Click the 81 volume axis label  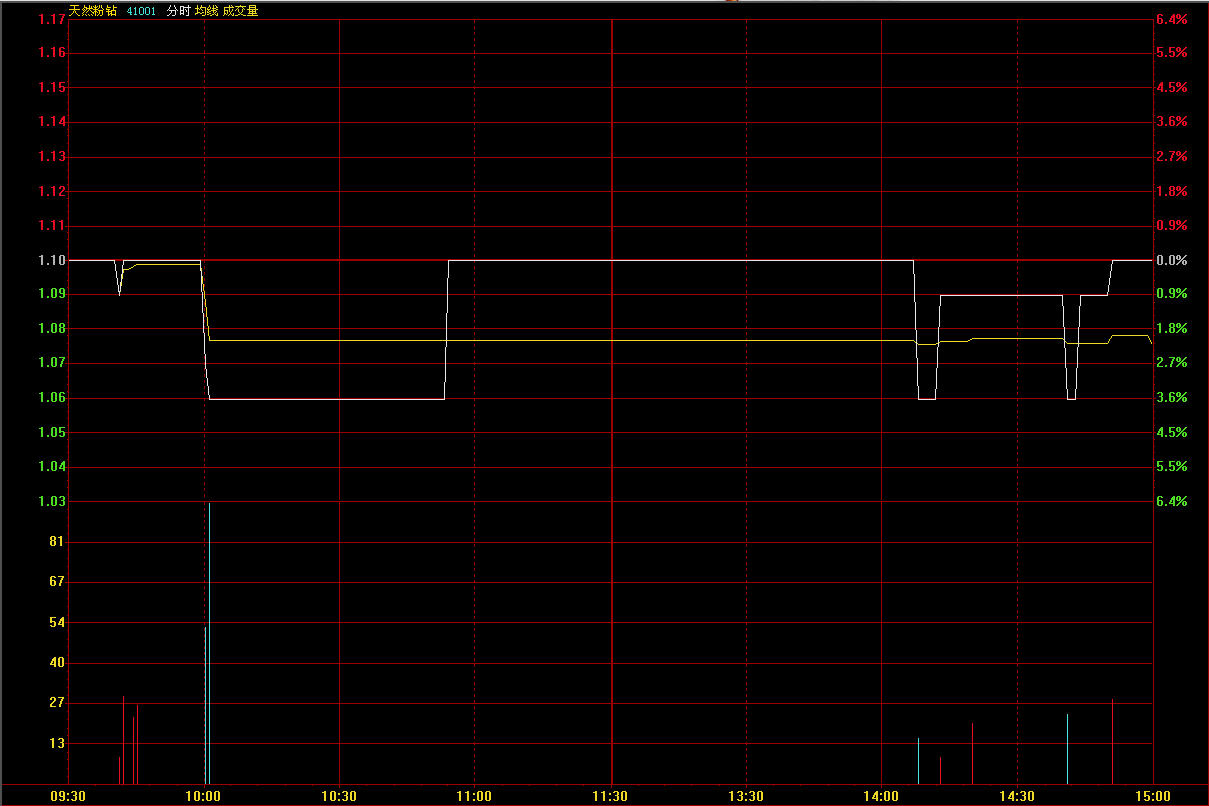pyautogui.click(x=56, y=541)
